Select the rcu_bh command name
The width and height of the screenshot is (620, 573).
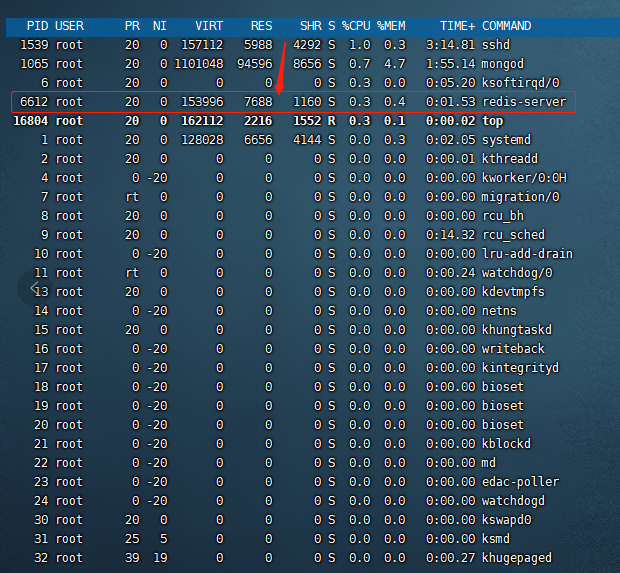point(503,216)
